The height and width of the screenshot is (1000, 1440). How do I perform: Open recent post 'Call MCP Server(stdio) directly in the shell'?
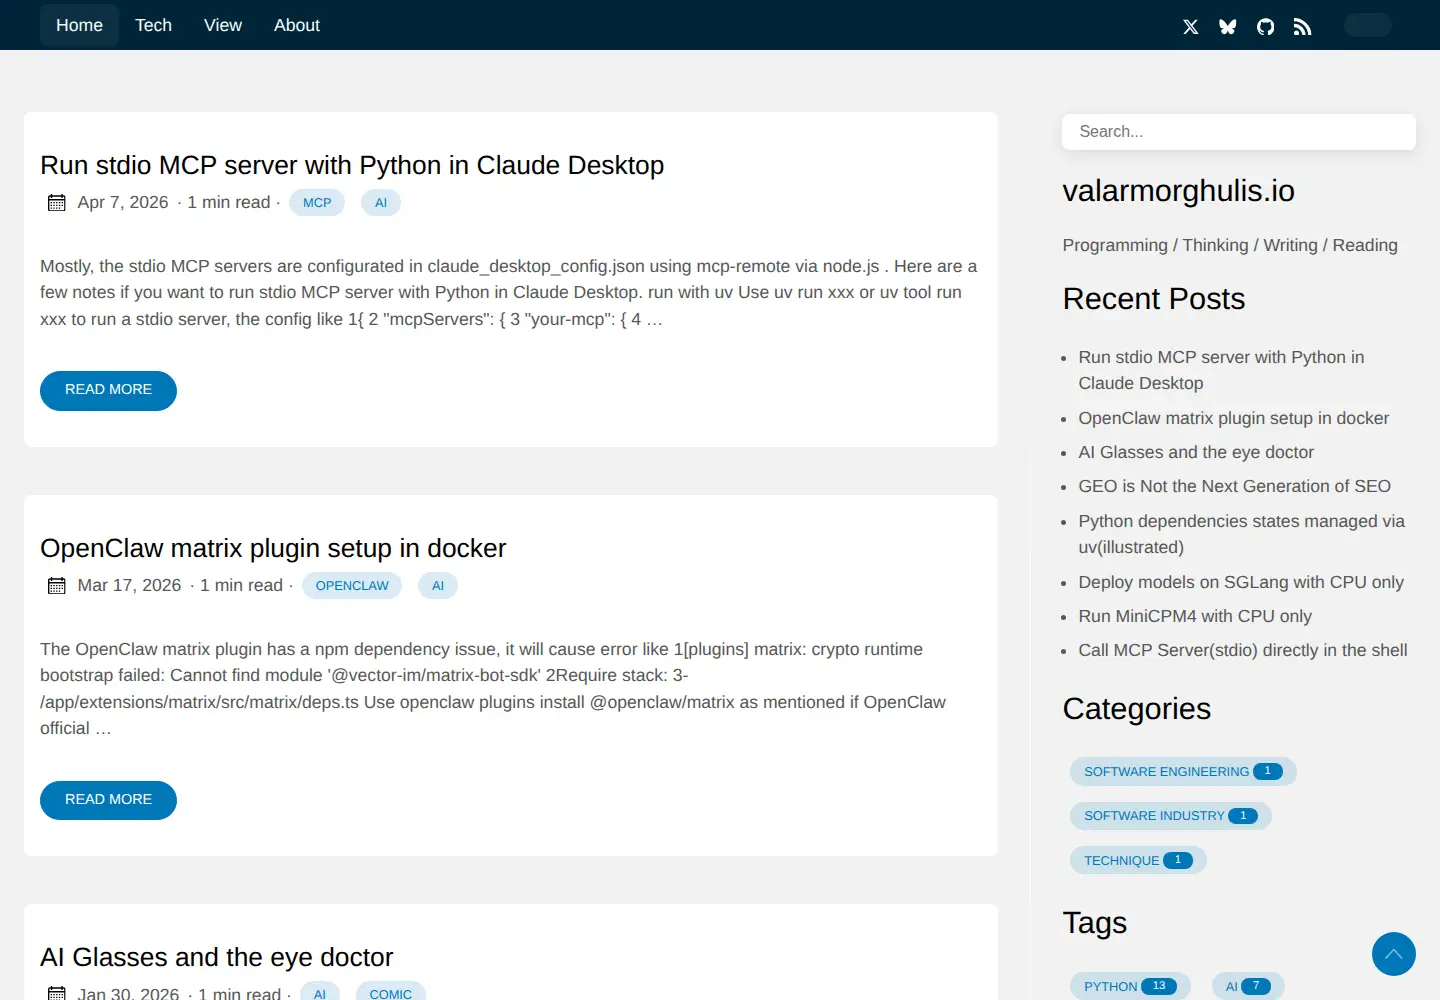point(1243,650)
